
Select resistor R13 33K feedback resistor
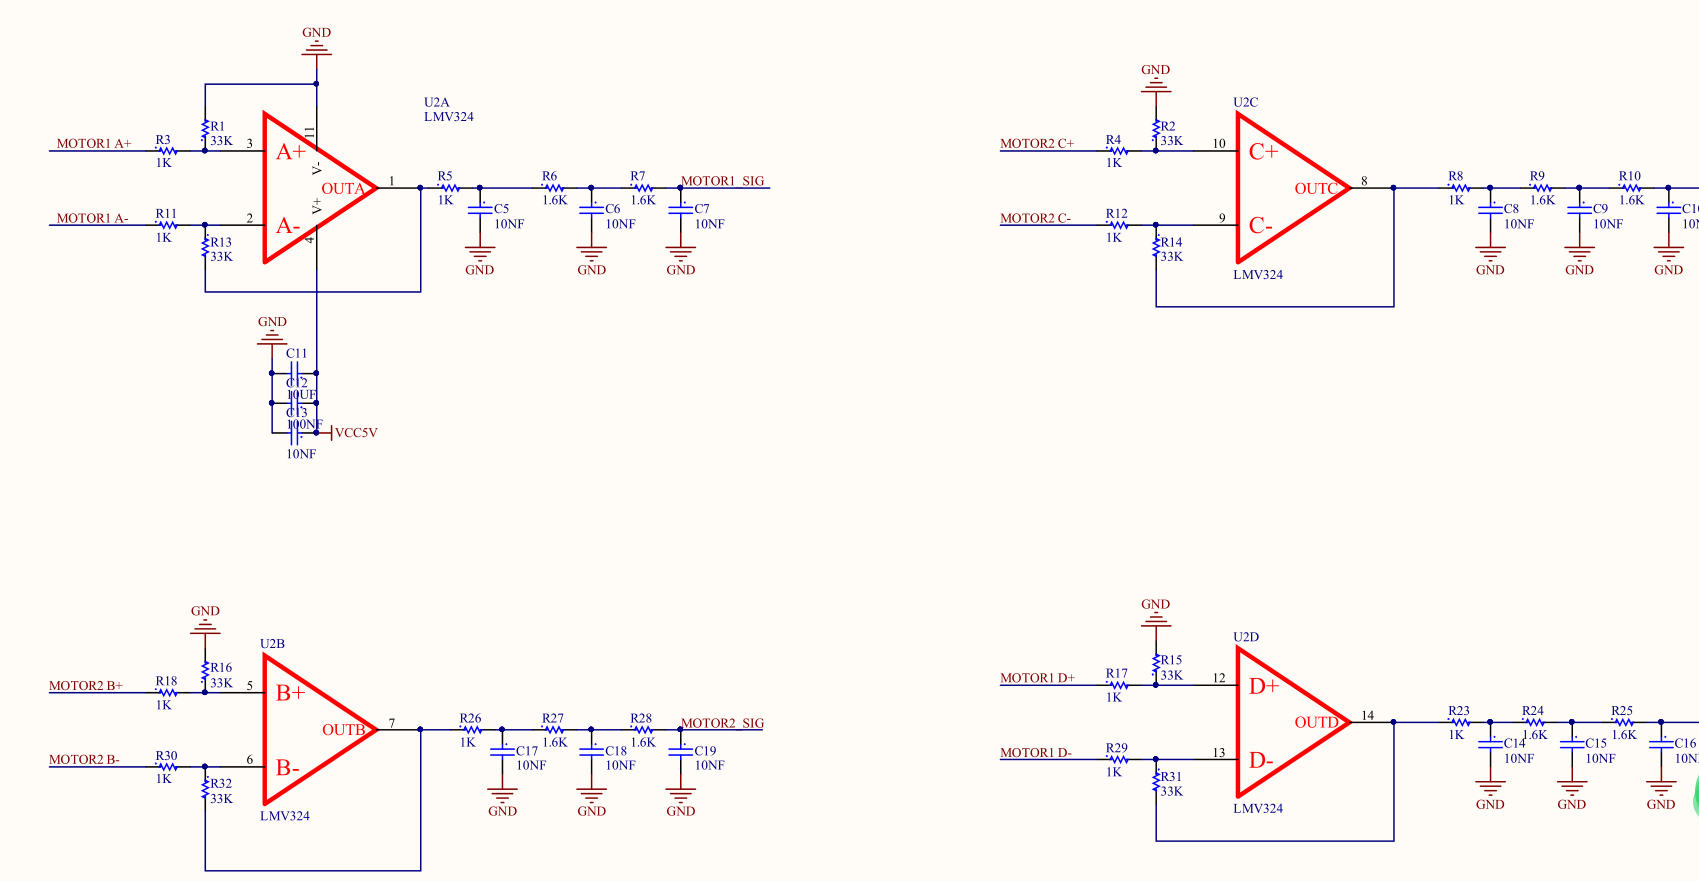pos(206,244)
